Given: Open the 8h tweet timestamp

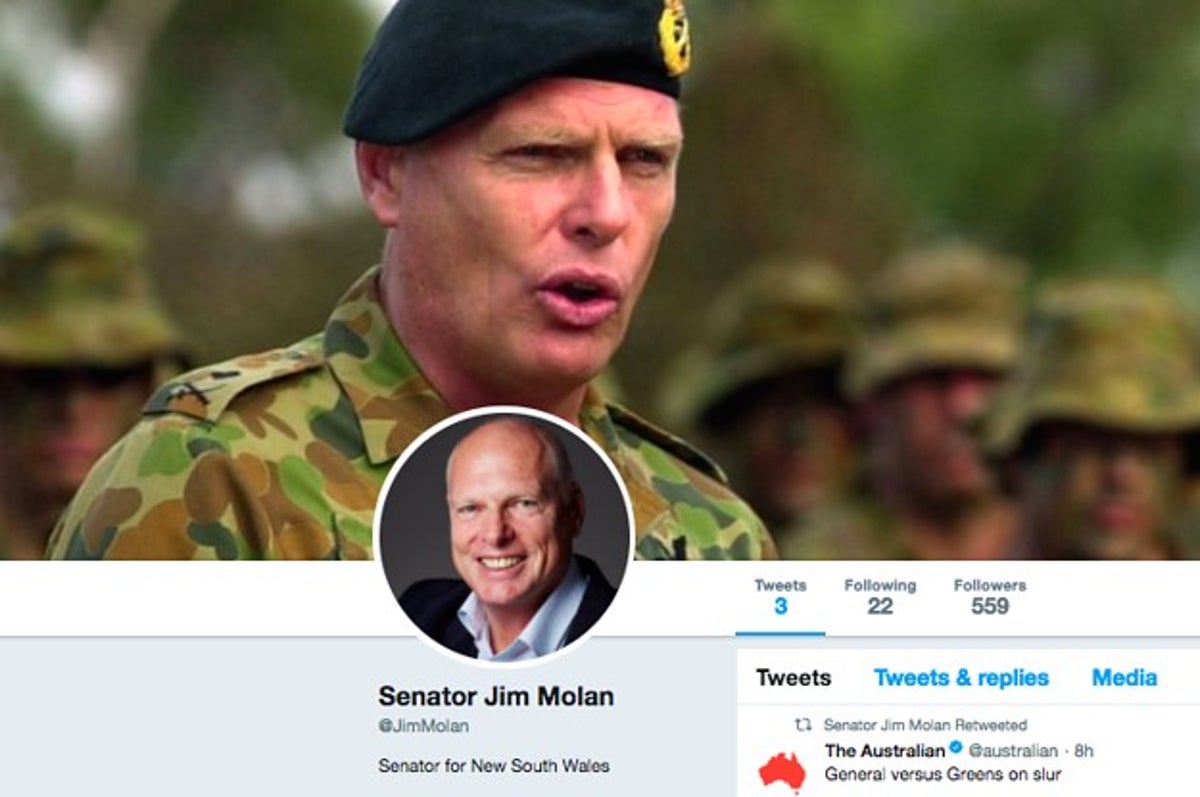Looking at the screenshot, I should coord(1083,750).
